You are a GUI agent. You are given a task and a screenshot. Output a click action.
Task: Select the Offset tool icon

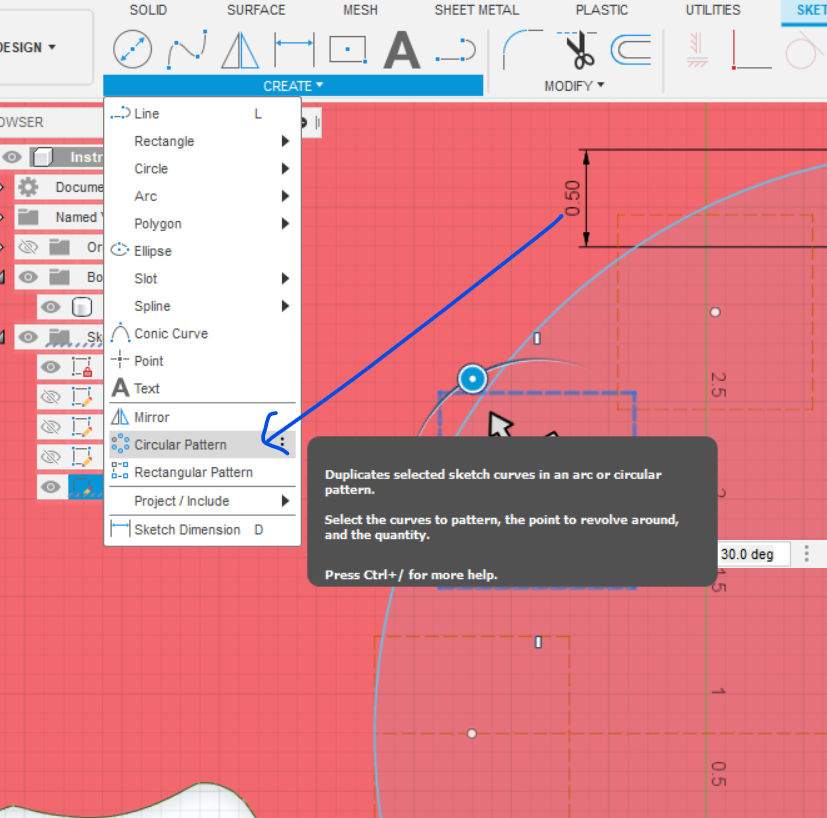pyautogui.click(x=631, y=50)
